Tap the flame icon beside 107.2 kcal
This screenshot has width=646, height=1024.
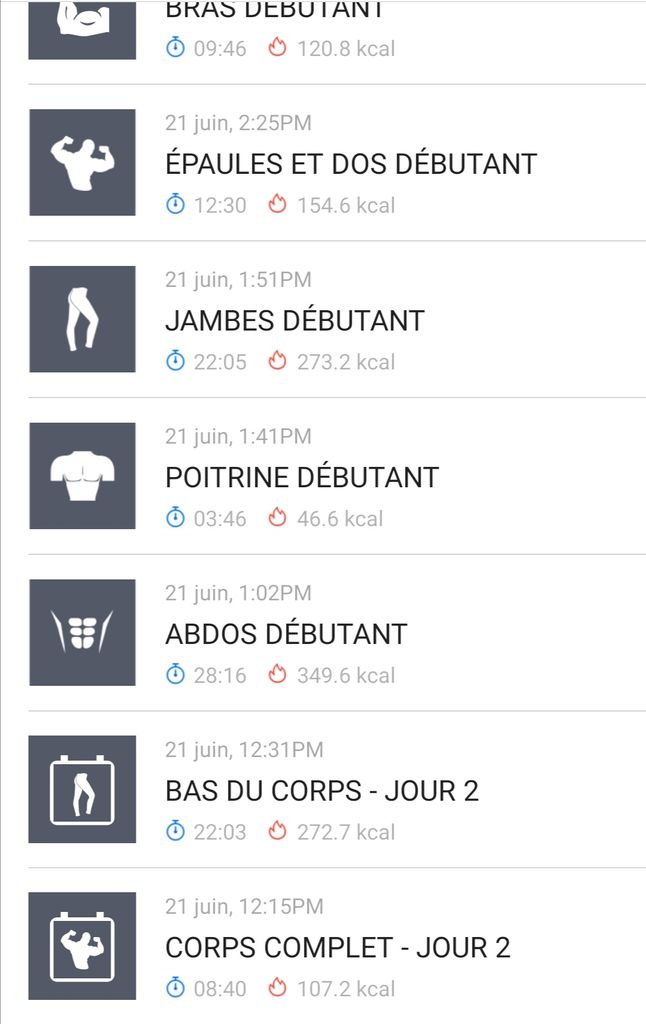click(x=278, y=988)
